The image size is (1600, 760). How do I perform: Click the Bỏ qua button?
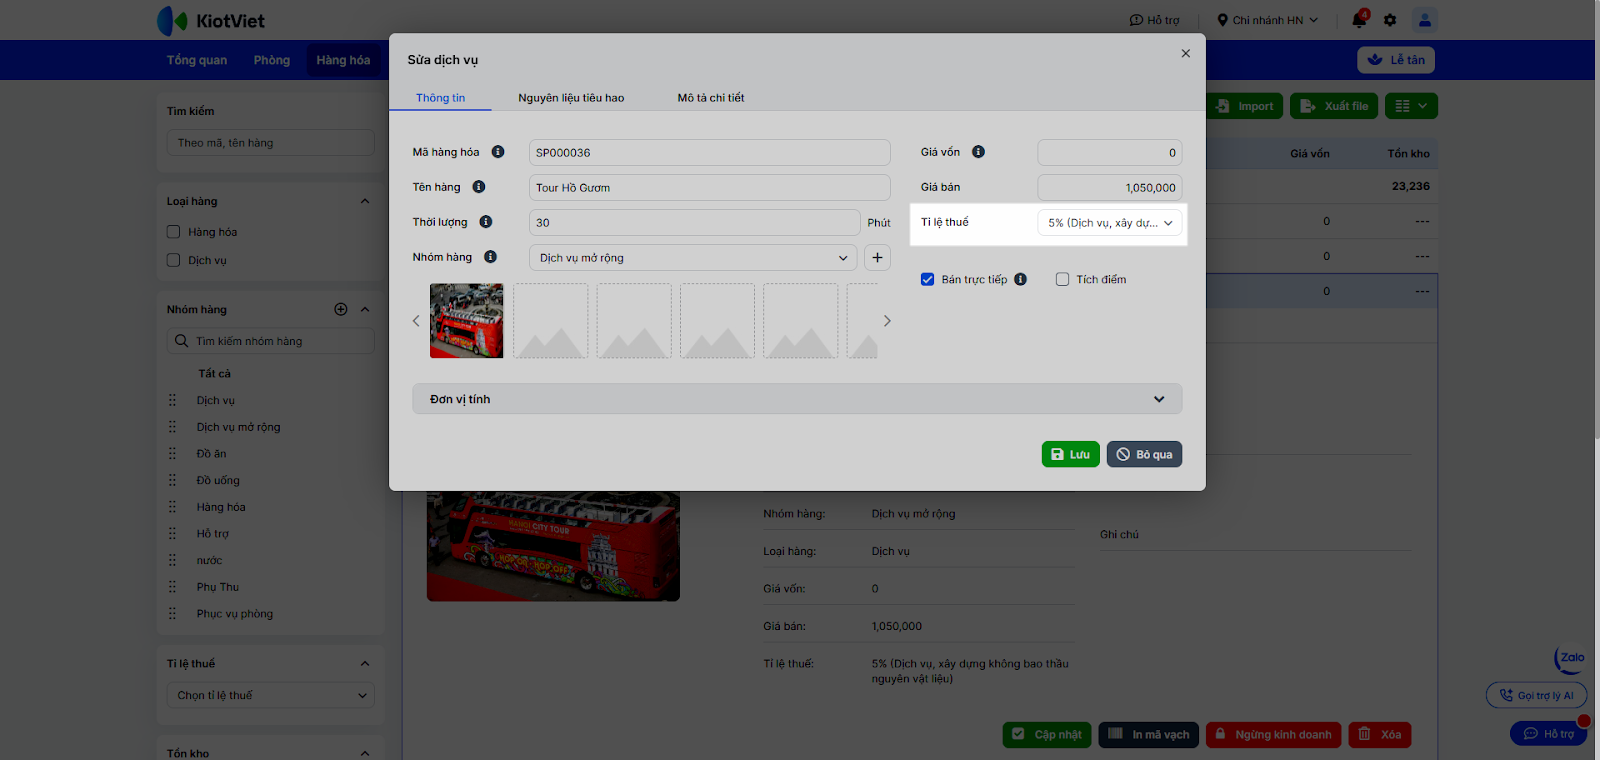[1145, 454]
